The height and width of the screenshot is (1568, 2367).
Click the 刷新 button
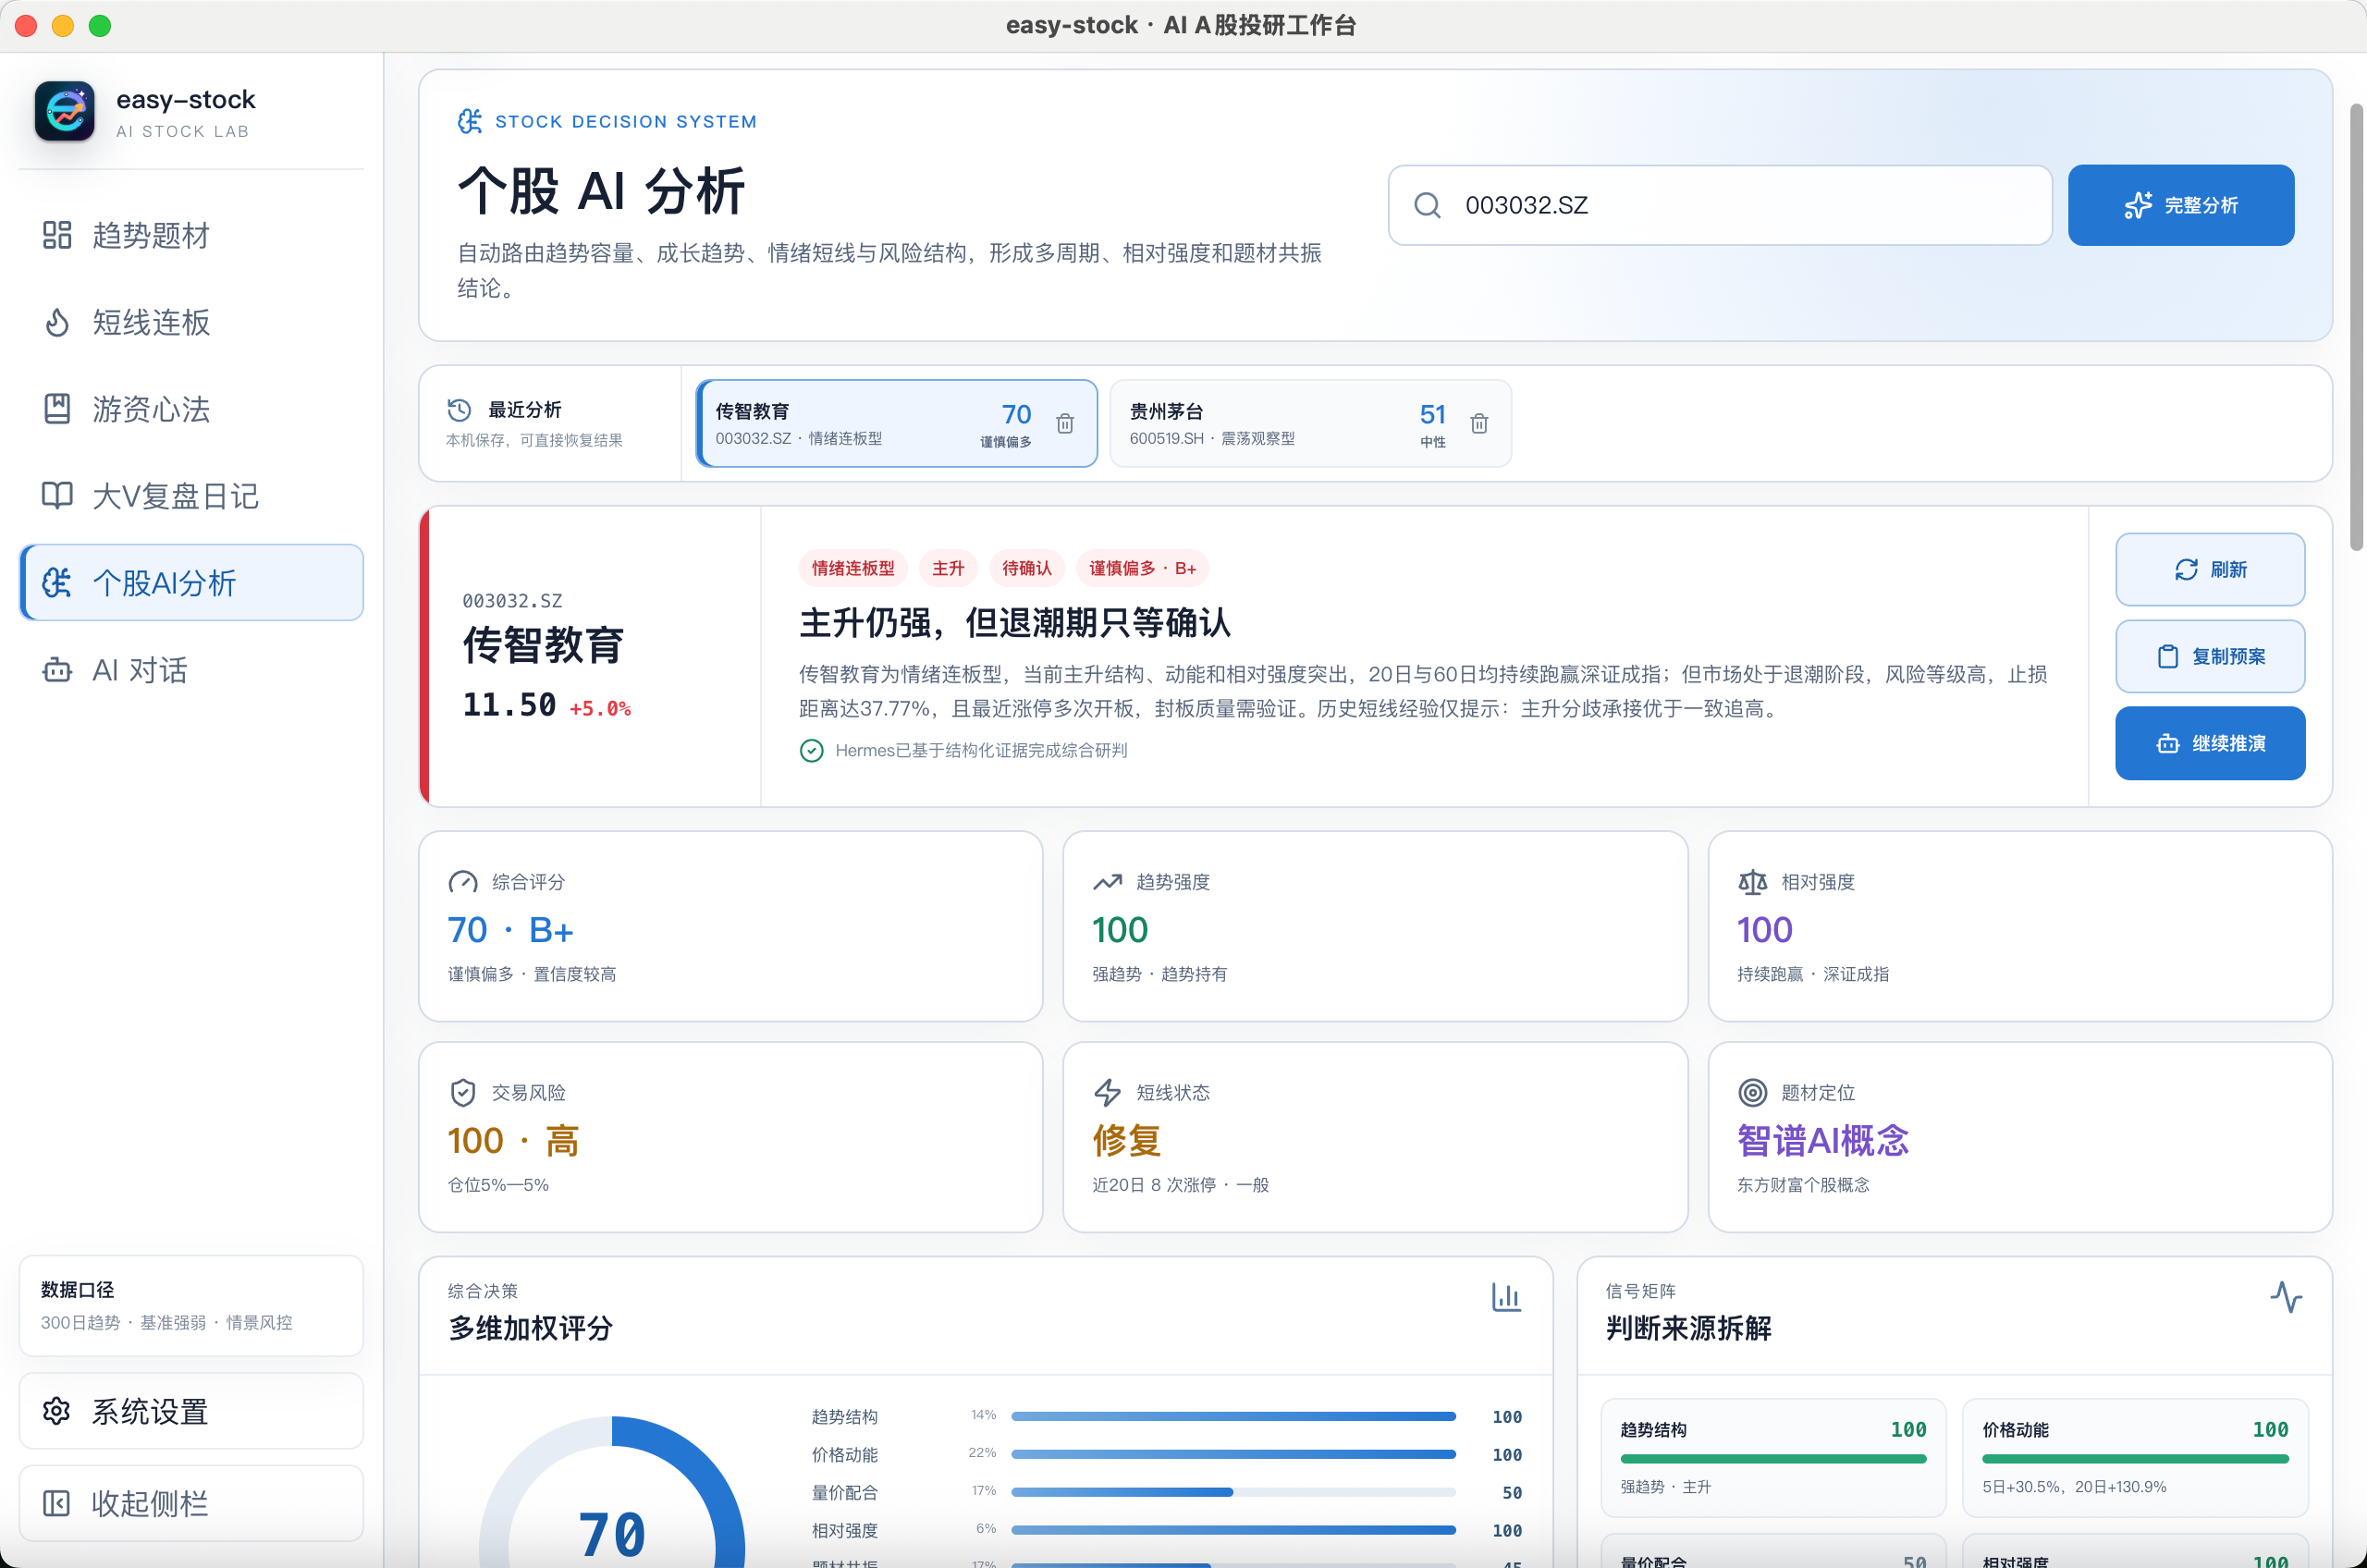[2210, 569]
